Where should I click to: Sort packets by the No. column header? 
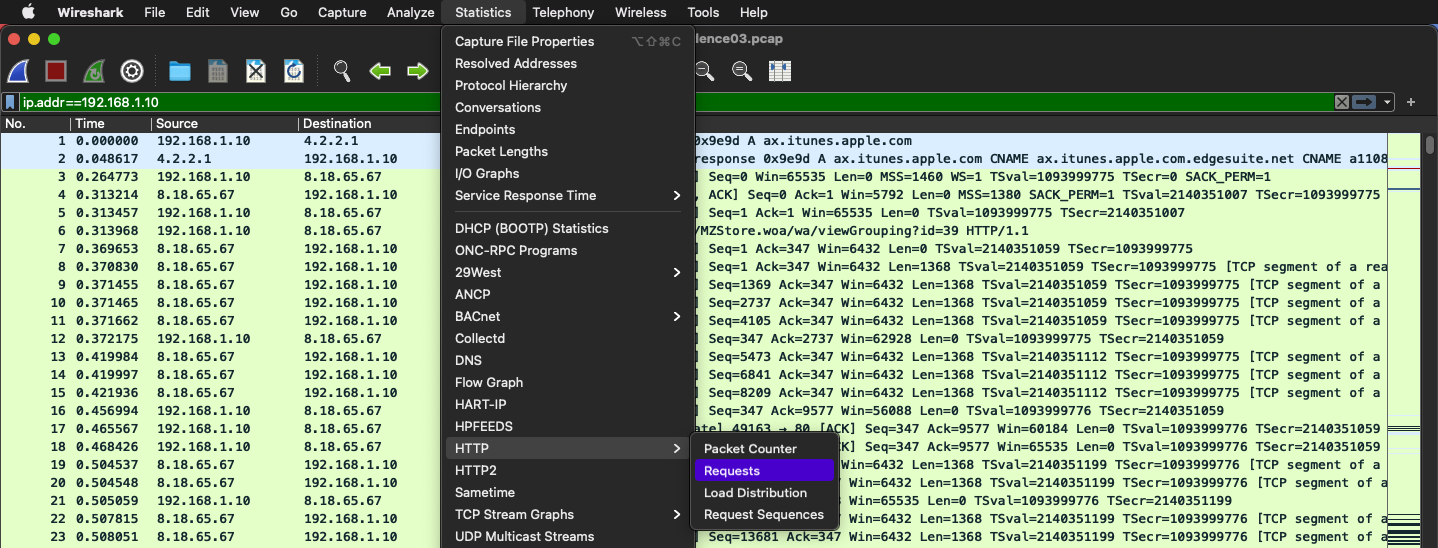click(35, 124)
